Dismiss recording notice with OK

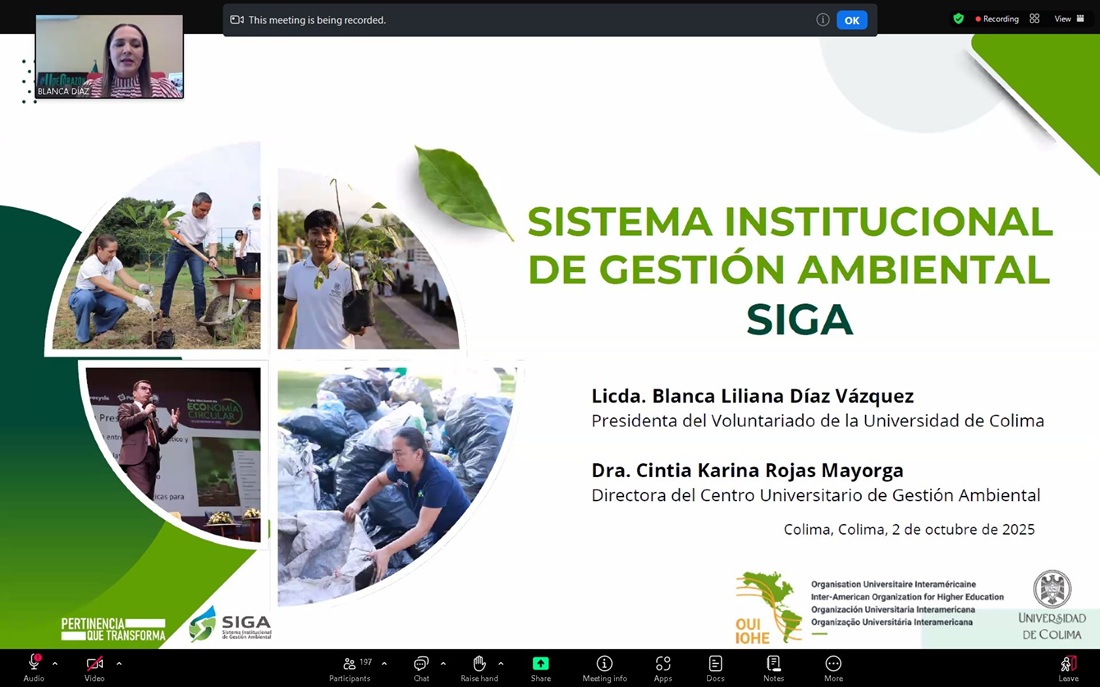tap(851, 20)
